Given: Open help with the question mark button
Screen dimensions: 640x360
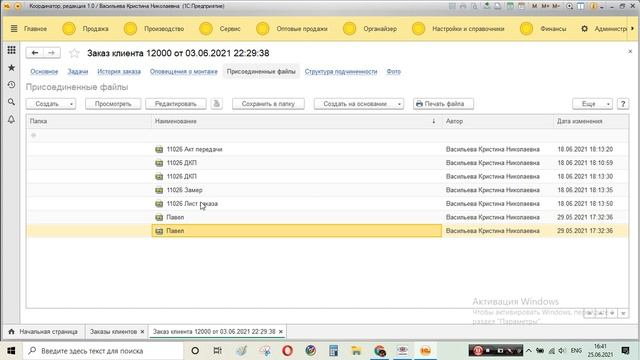Looking at the screenshot, I should 623,104.
